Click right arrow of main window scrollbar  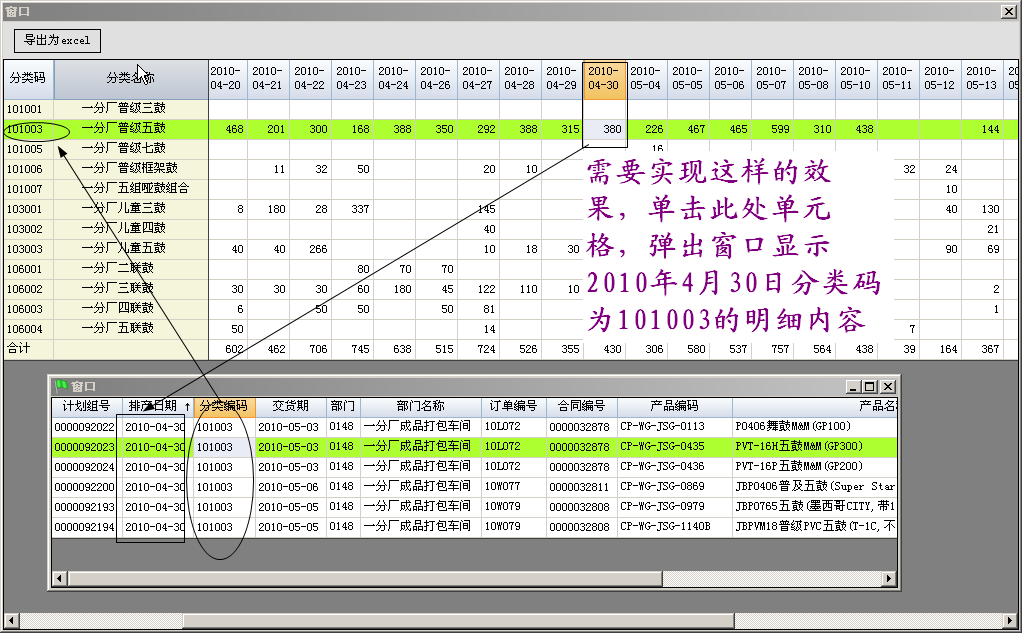coord(1011,620)
